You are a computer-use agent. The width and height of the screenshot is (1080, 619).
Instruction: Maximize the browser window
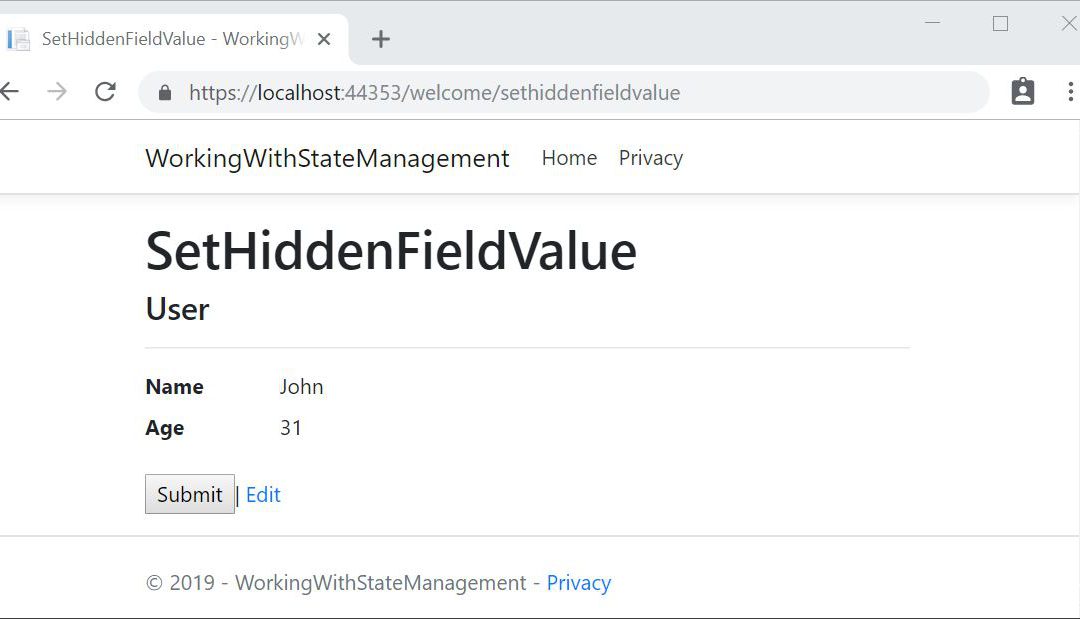[1000, 23]
